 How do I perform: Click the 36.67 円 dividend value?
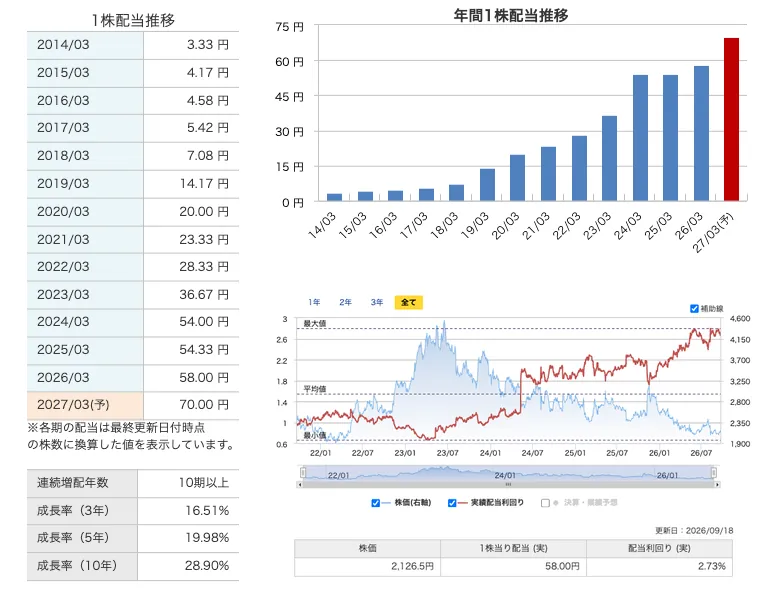204,294
